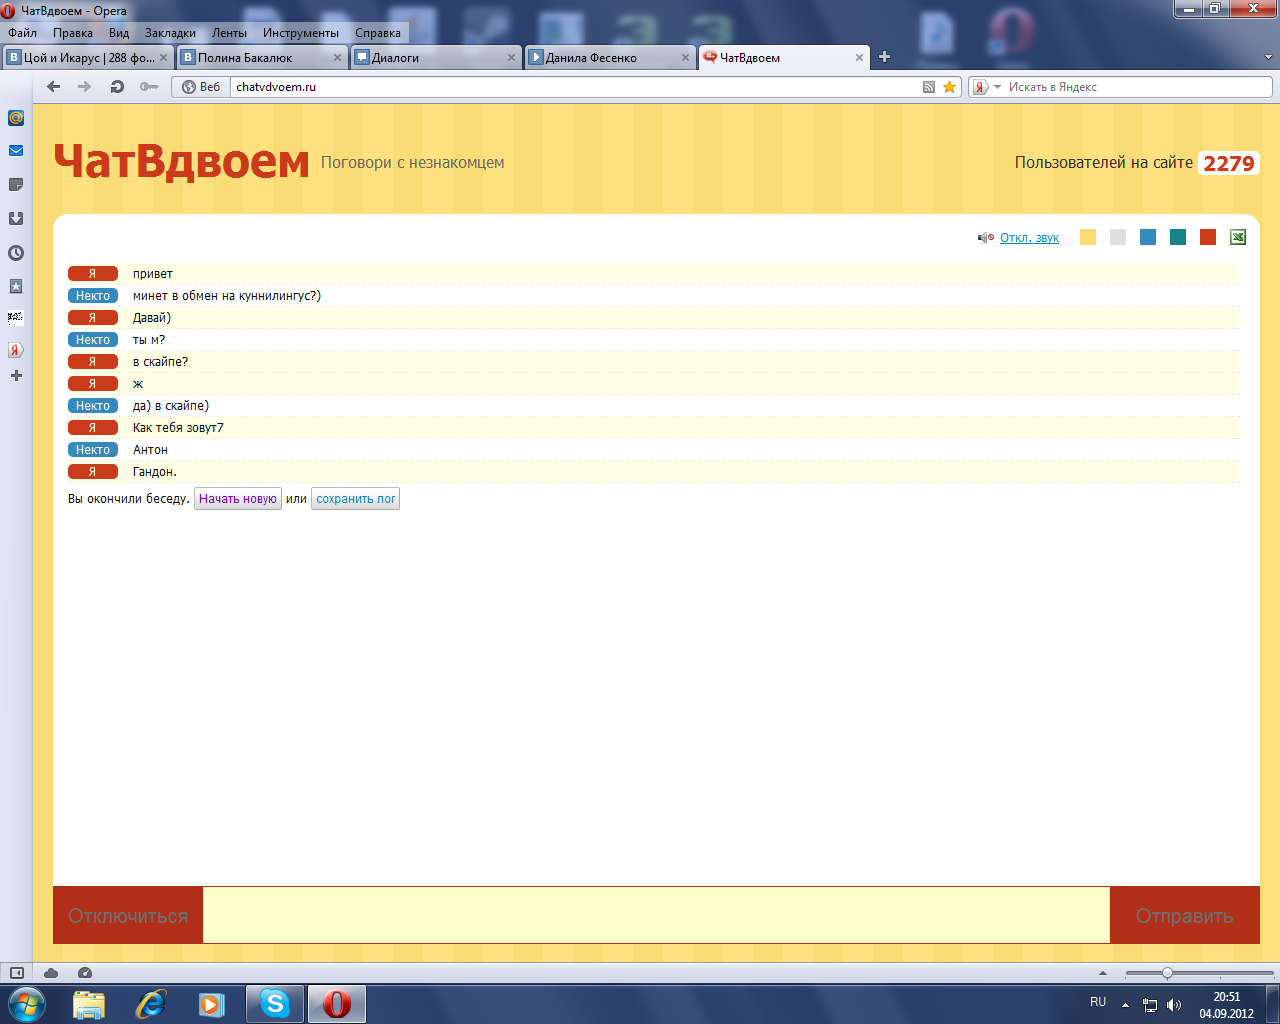
Task: Open network icon in system tray
Action: pyautogui.click(x=1150, y=1005)
